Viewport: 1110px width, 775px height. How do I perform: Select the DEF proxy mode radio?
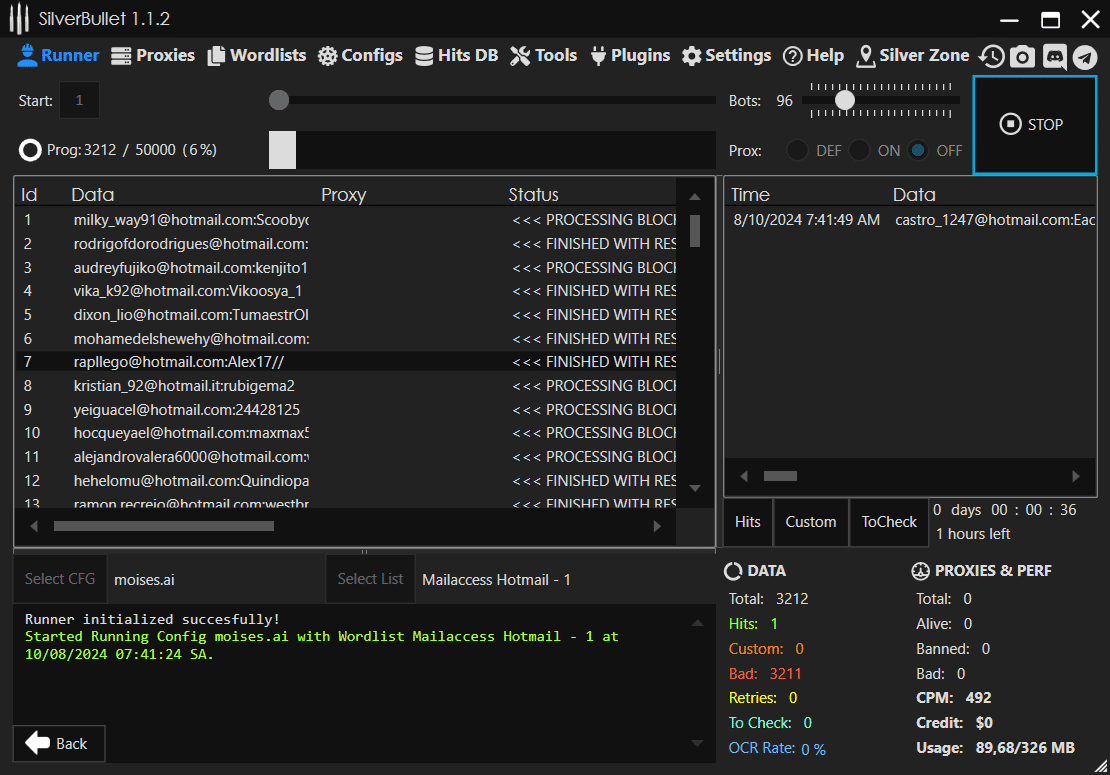coord(797,150)
